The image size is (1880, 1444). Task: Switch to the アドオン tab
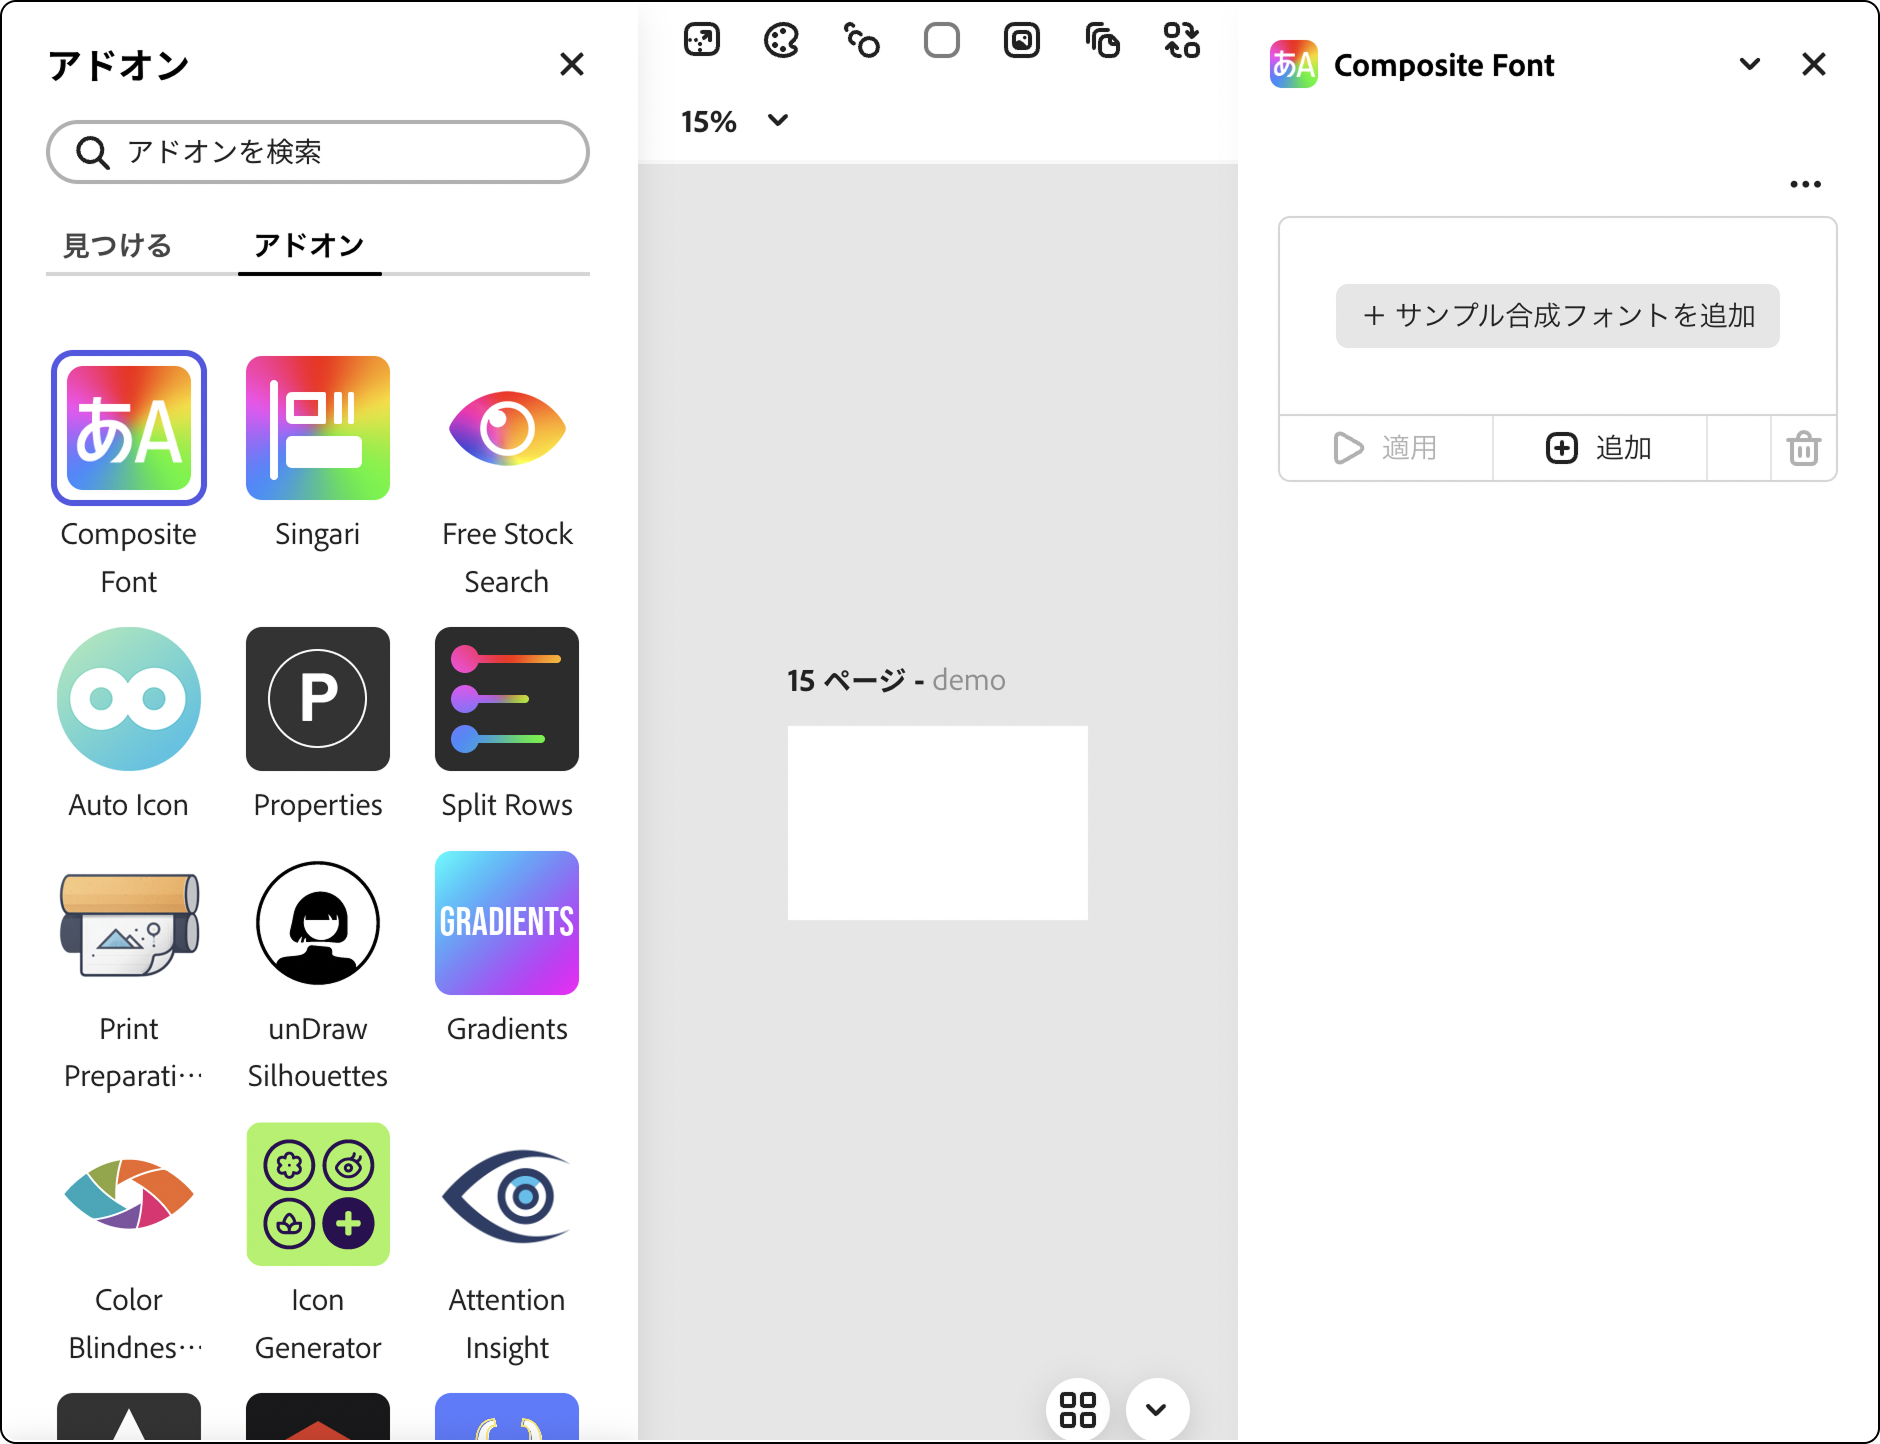pos(309,245)
